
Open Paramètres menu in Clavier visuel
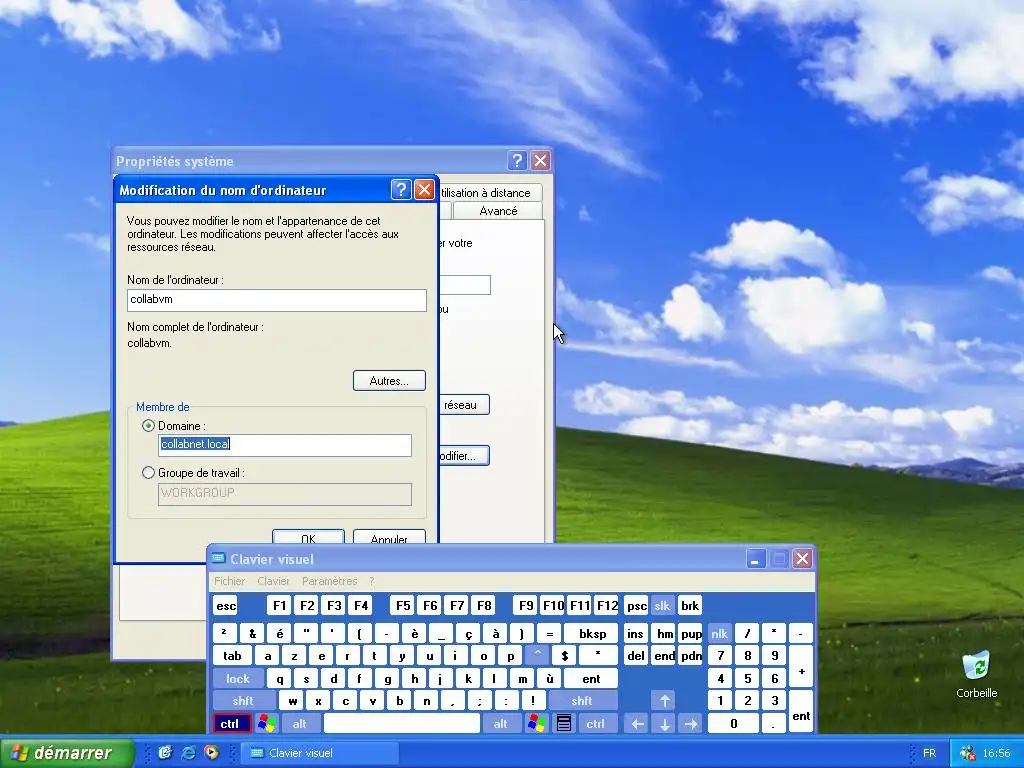coord(330,581)
